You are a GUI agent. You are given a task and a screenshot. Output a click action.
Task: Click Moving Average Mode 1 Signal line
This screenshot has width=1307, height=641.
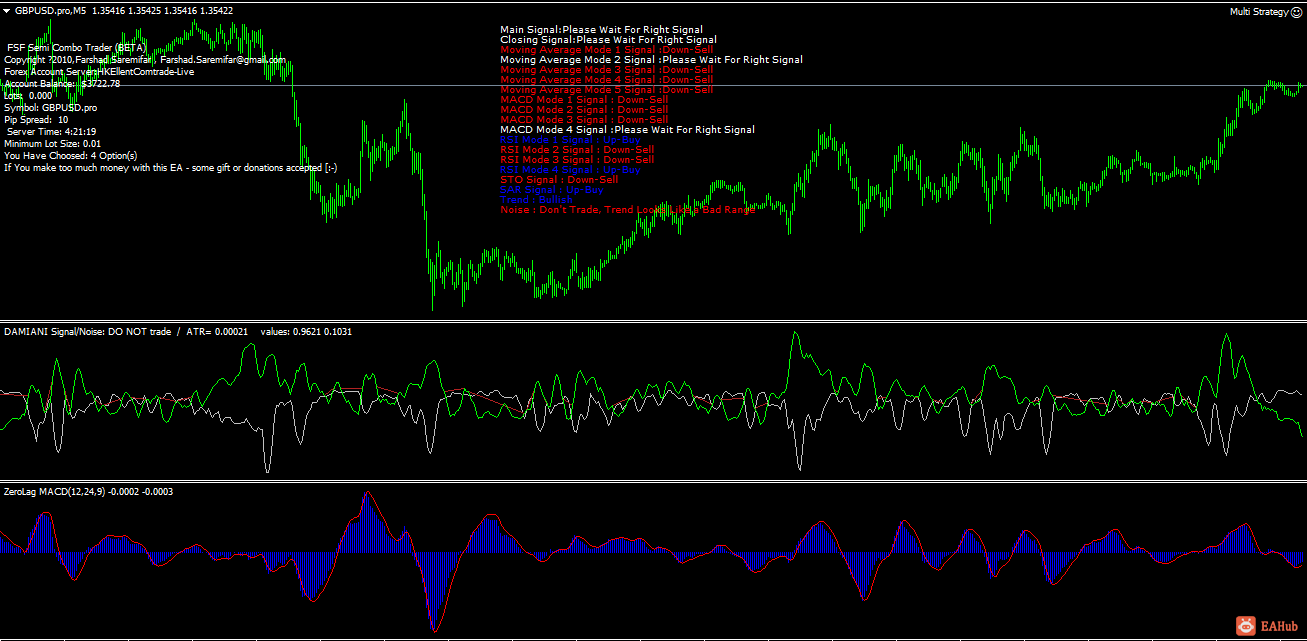tap(606, 50)
